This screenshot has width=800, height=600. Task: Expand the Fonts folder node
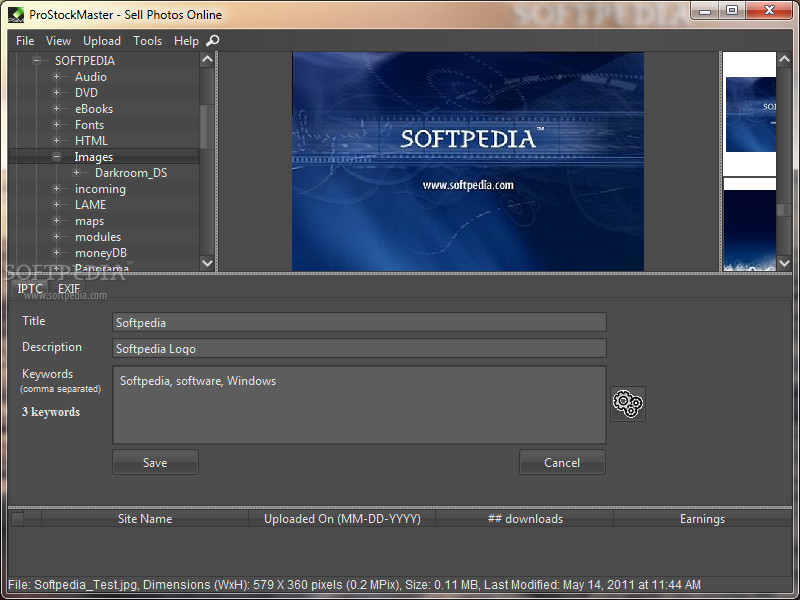(57, 124)
